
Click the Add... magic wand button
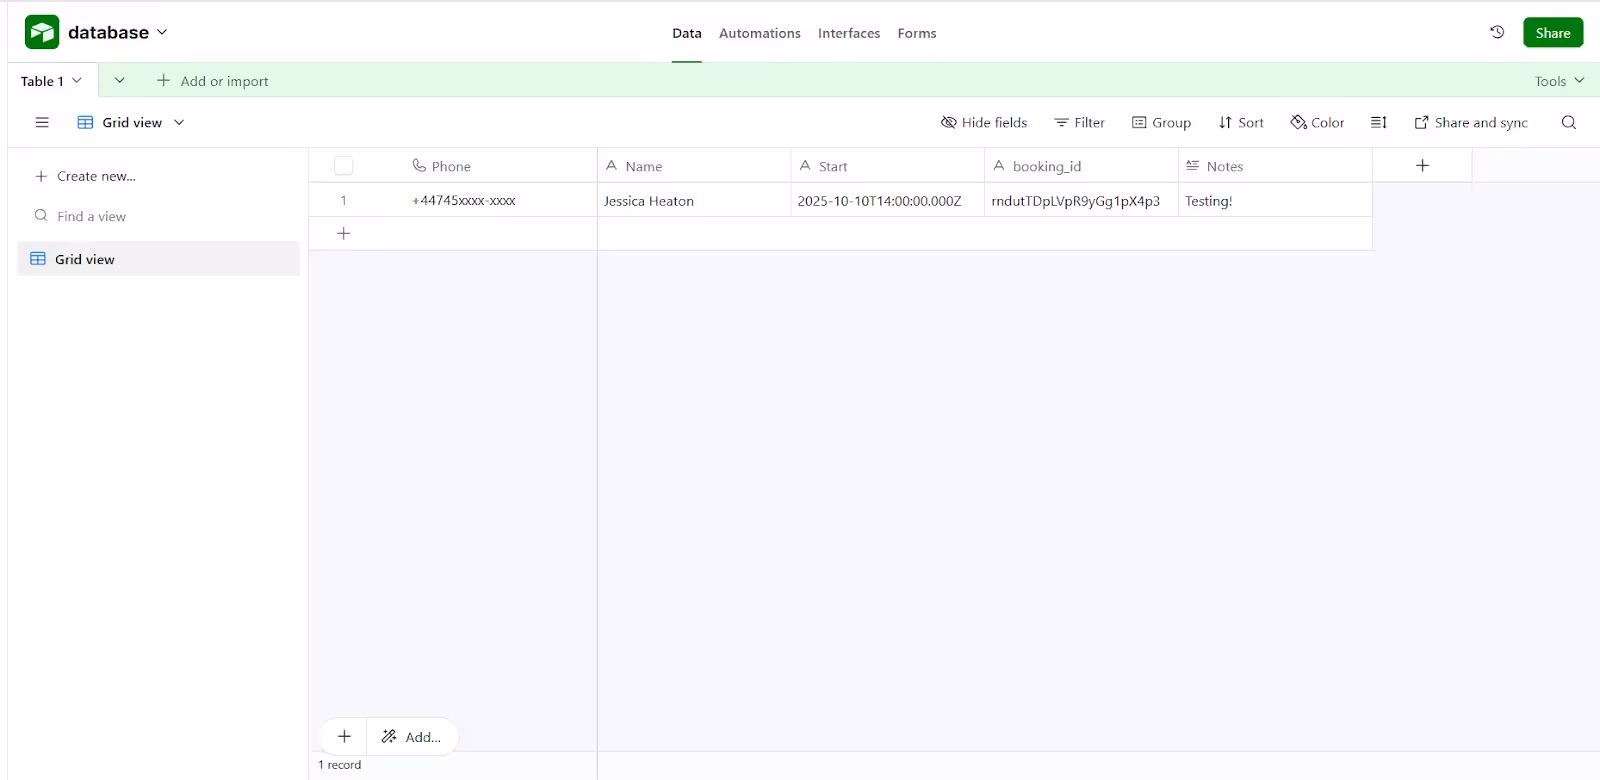pos(411,736)
